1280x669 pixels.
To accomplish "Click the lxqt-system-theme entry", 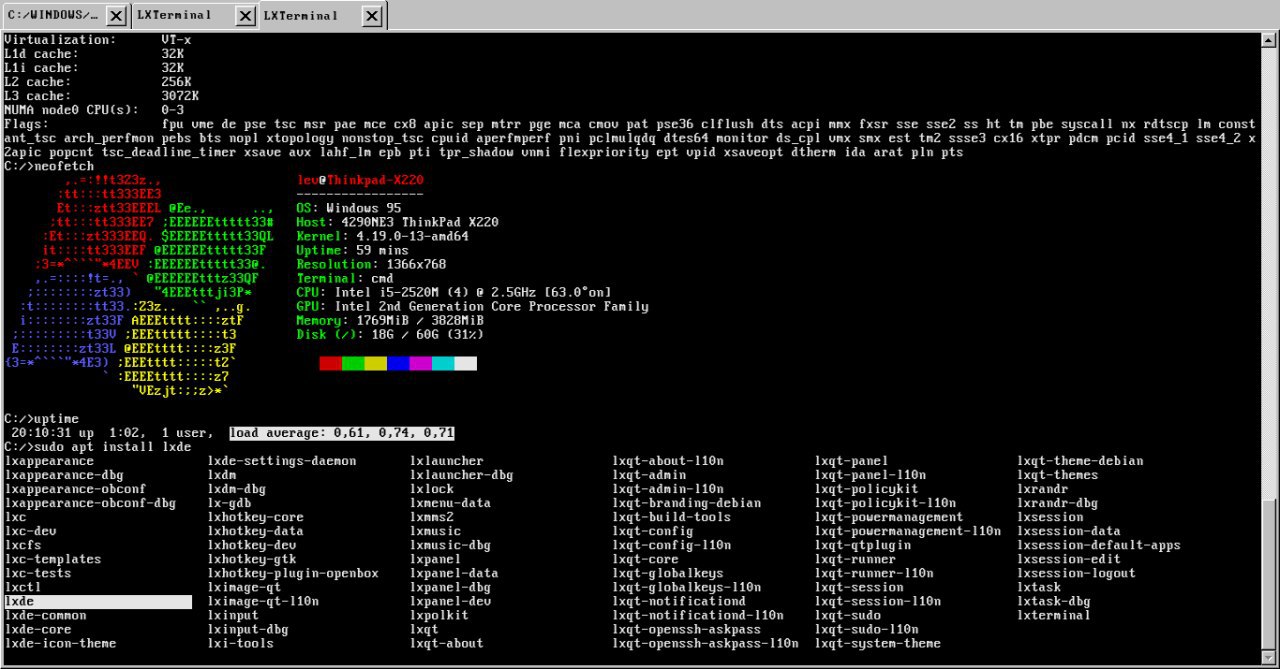I will click(878, 643).
